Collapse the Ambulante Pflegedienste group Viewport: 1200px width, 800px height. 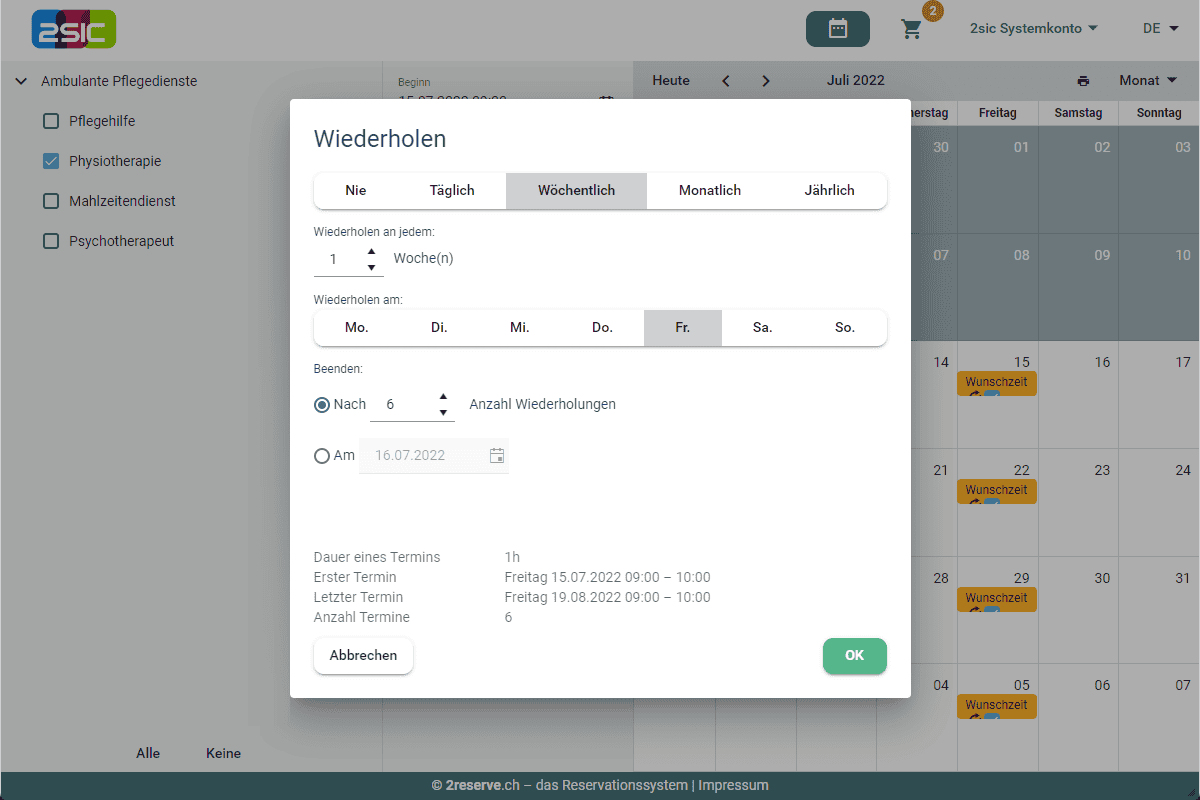tap(21, 81)
